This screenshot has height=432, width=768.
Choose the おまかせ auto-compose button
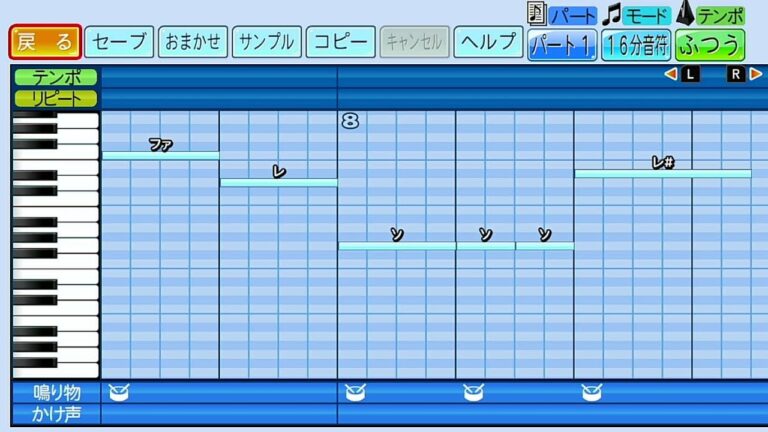click(193, 42)
